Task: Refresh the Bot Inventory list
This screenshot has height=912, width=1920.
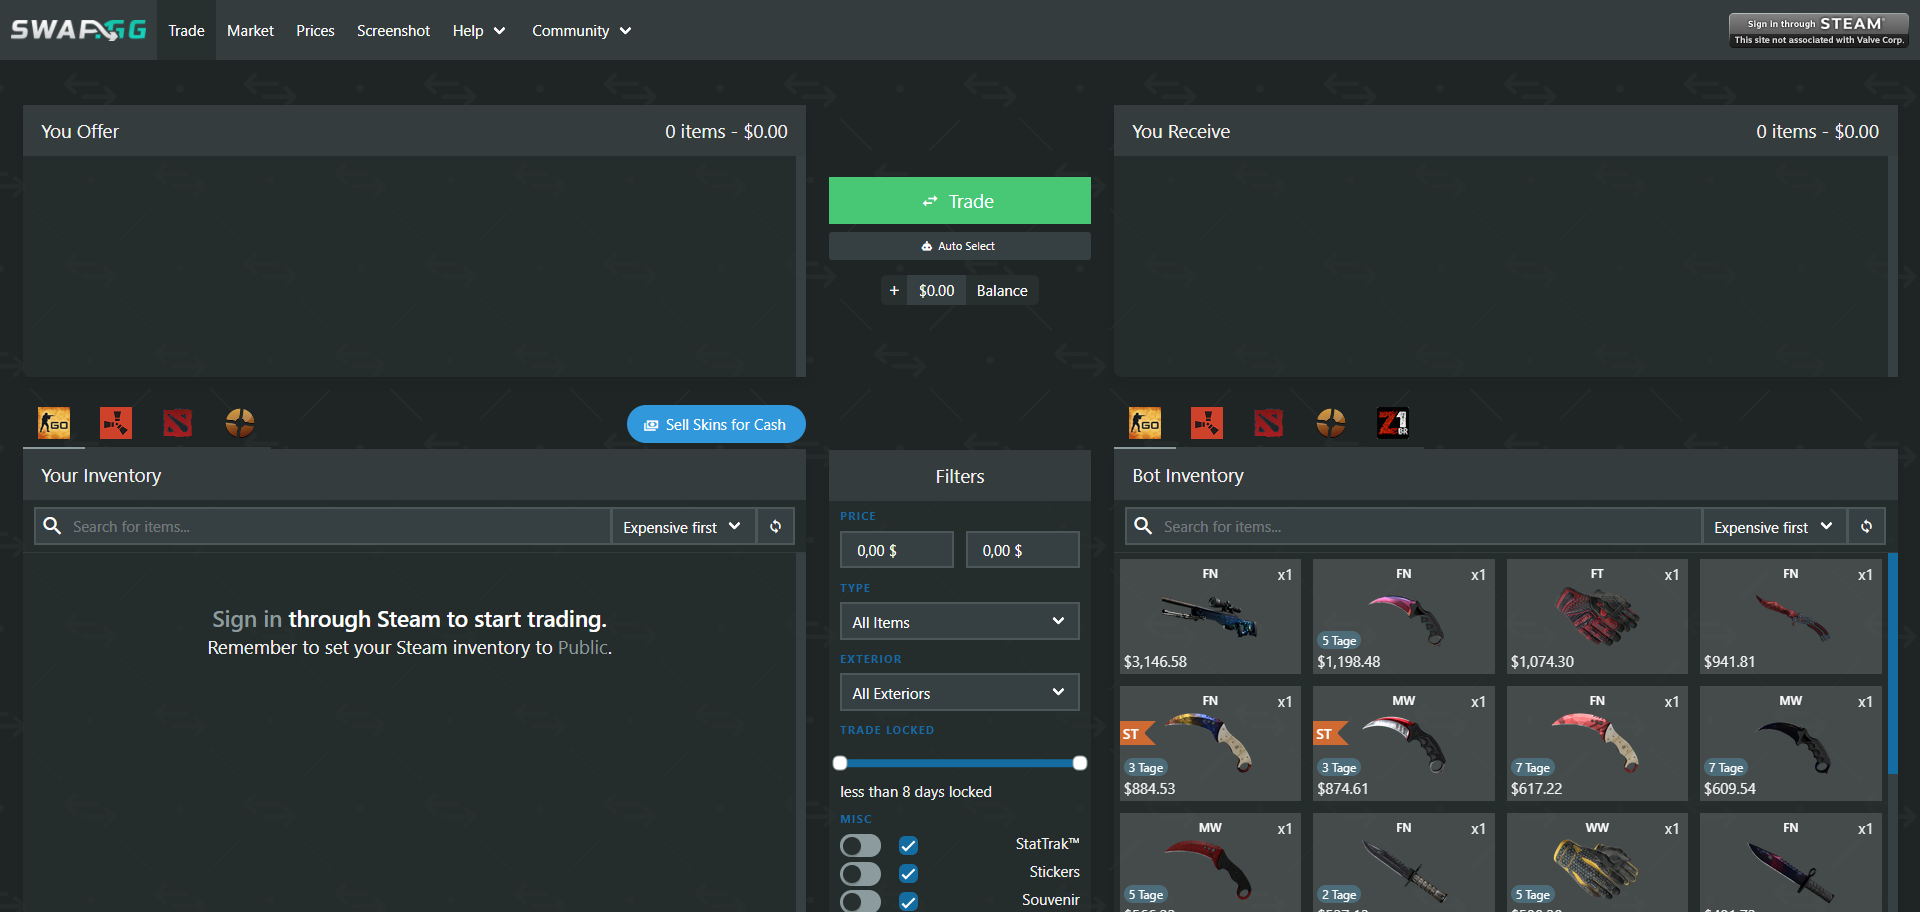Action: pos(1867,526)
